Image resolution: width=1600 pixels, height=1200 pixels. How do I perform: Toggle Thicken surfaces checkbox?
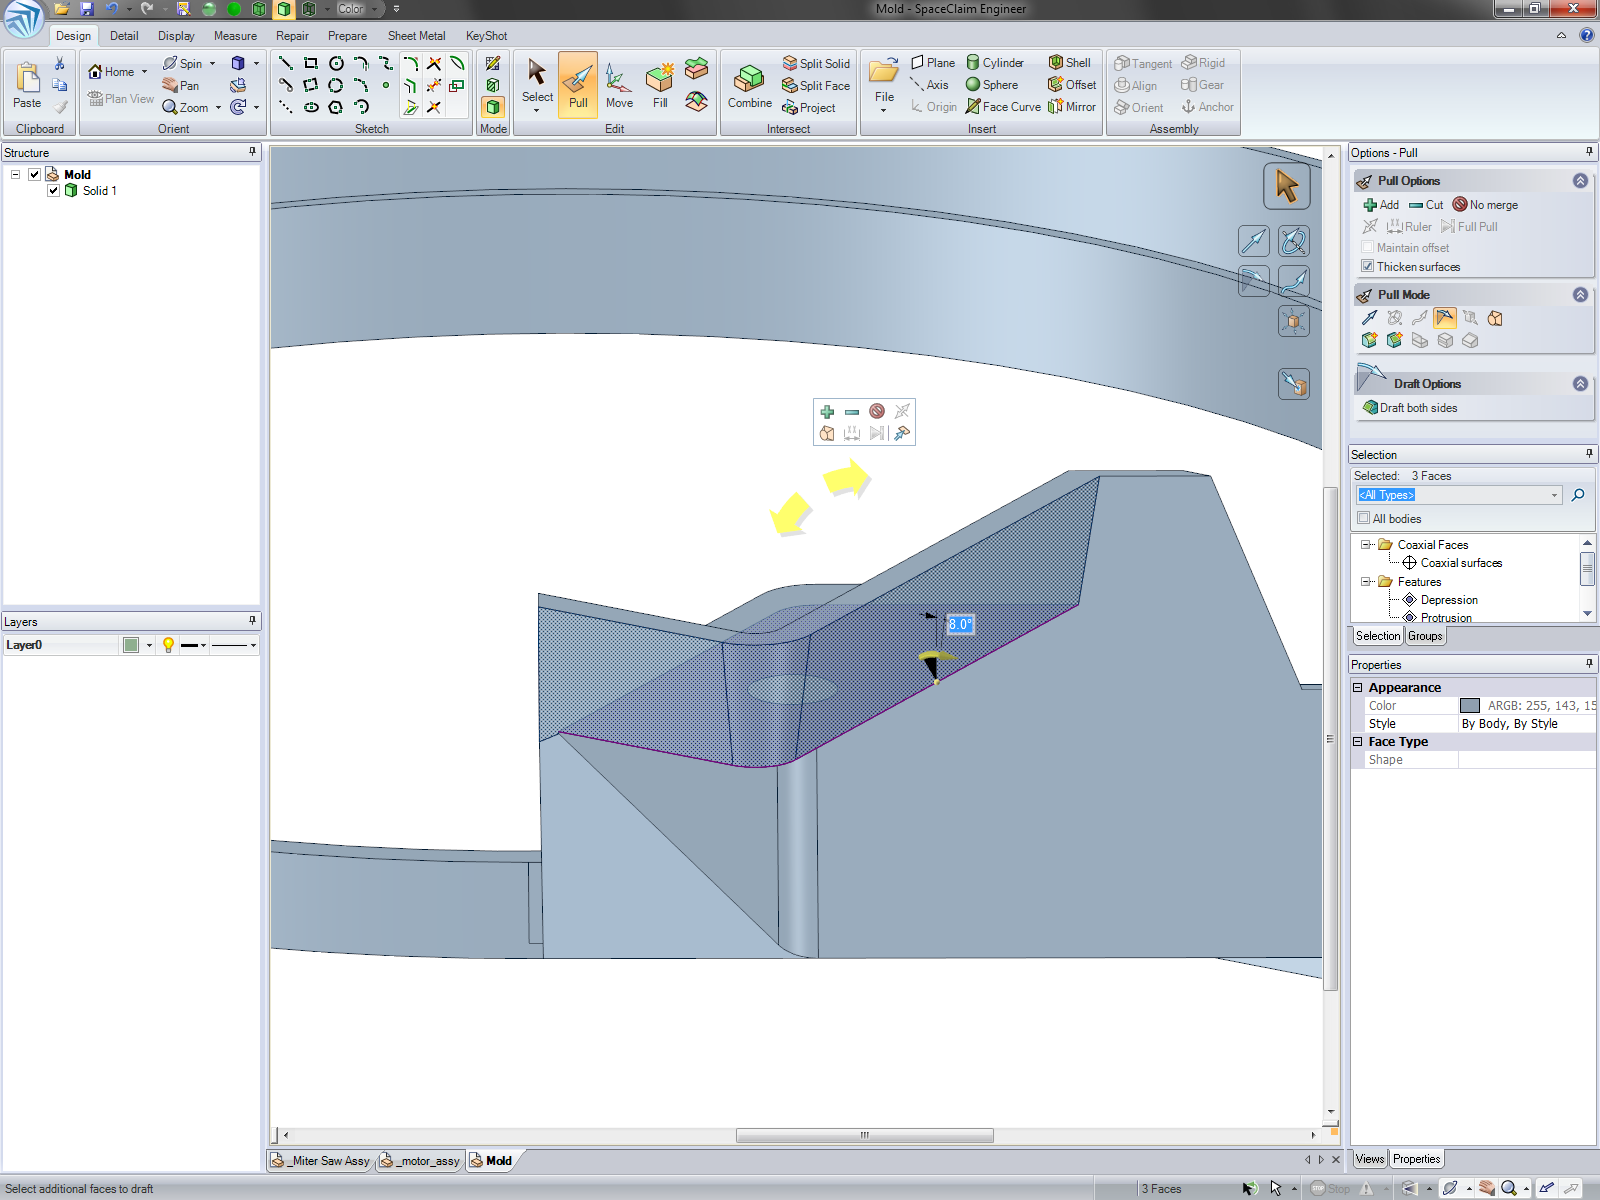(1367, 267)
